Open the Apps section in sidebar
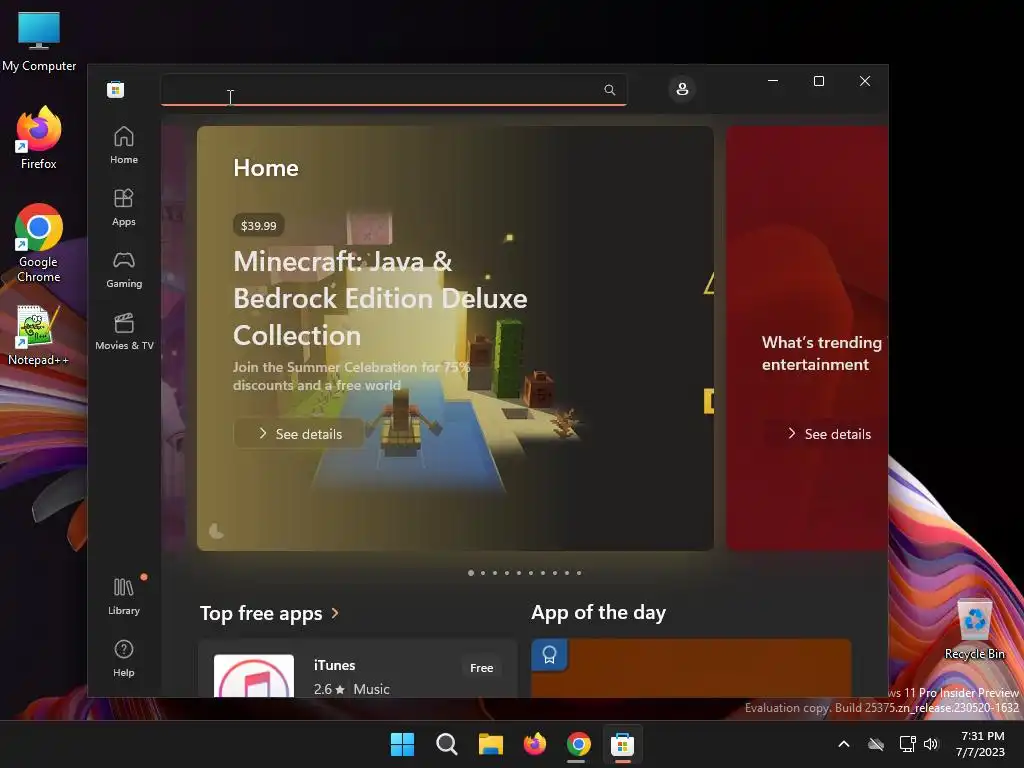The height and width of the screenshot is (768, 1024). tap(123, 207)
